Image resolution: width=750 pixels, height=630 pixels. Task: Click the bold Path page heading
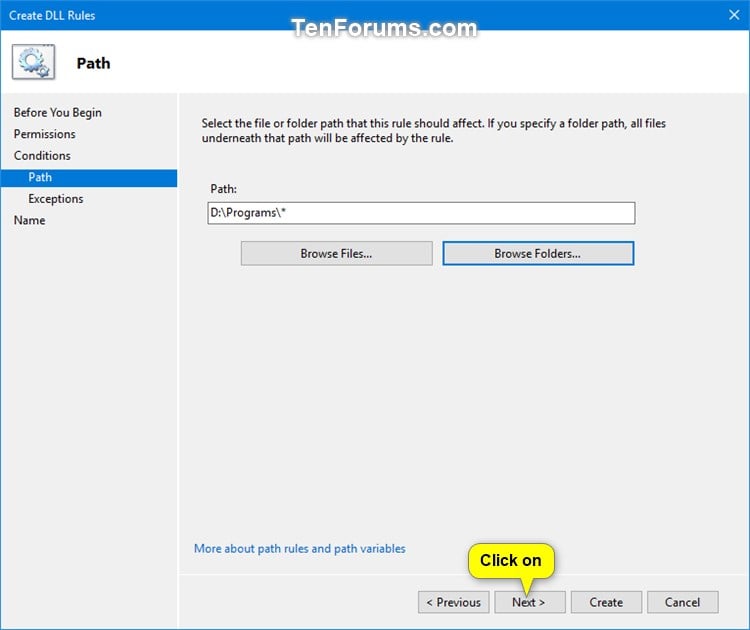93,63
